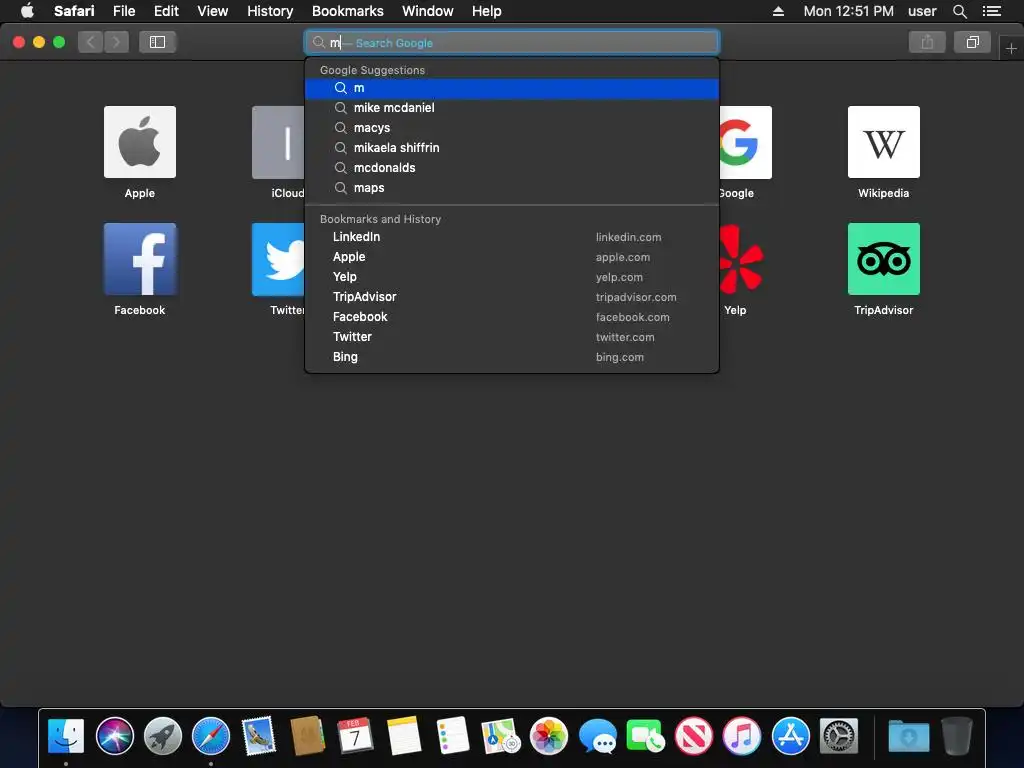Screen dimensions: 1024x768
Task: Open Notes app in Dock
Action: tap(404, 736)
